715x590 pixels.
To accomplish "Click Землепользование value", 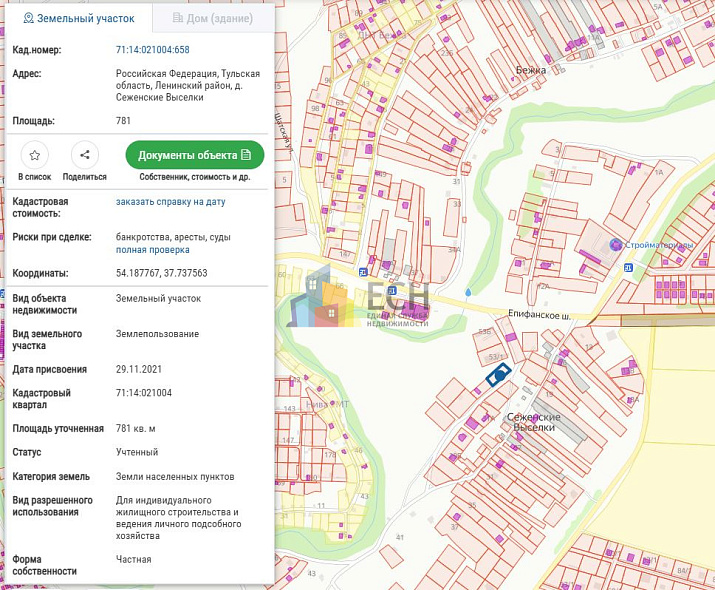I will (157, 334).
